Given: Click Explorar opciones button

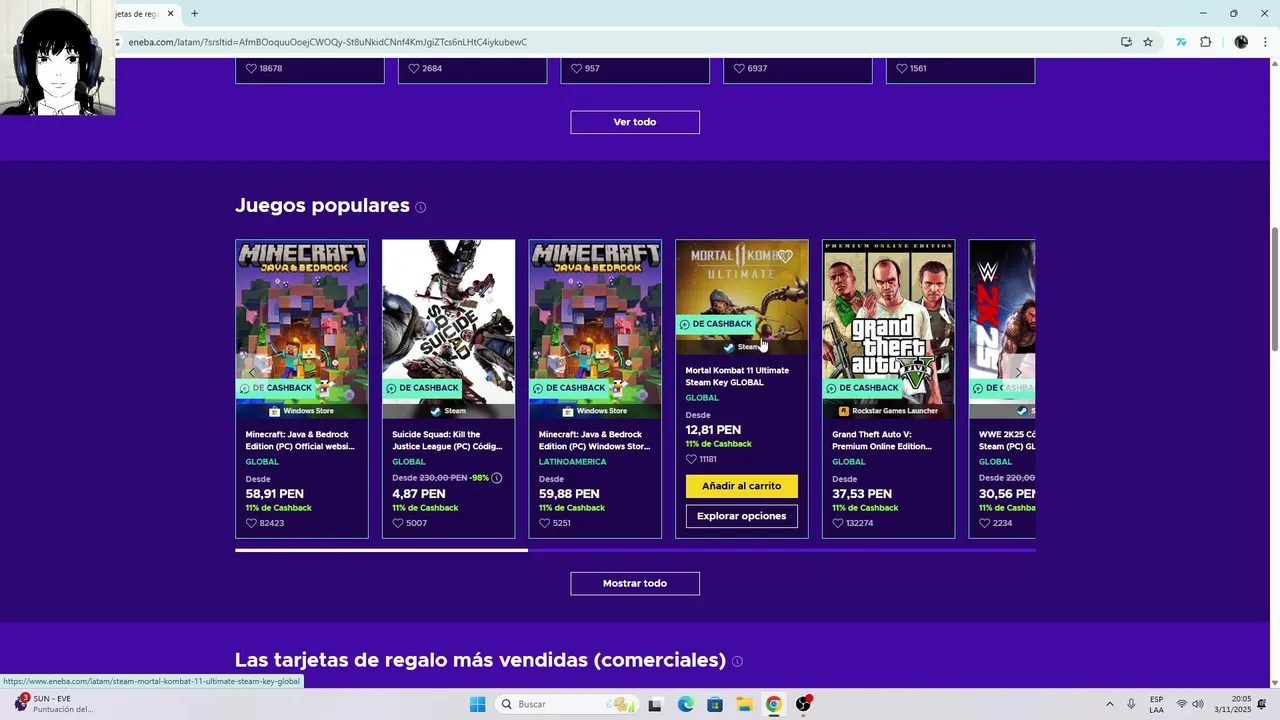Looking at the screenshot, I should [x=742, y=516].
